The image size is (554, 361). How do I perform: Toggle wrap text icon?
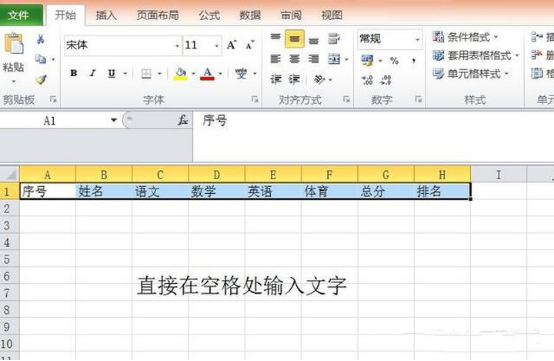334,38
